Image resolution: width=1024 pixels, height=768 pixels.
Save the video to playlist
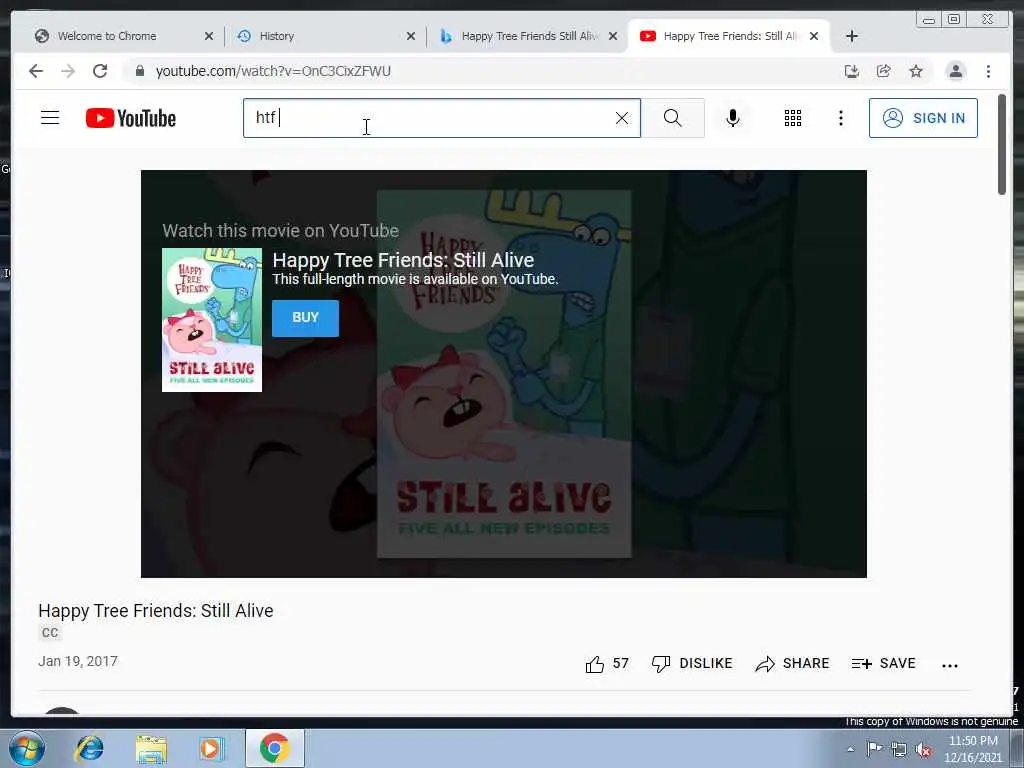883,664
